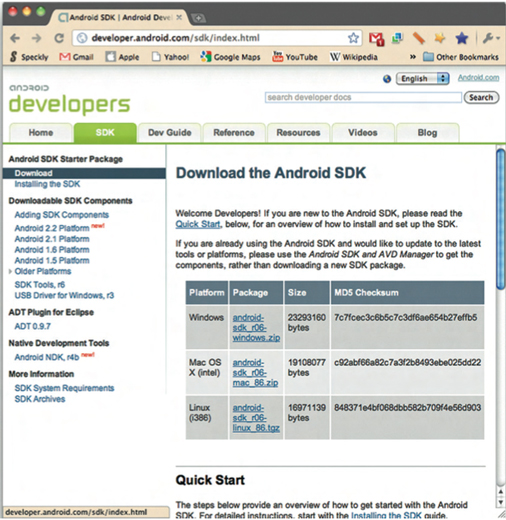Open the SDK Archives link
This screenshot has height=520, width=506.
pos(40,399)
